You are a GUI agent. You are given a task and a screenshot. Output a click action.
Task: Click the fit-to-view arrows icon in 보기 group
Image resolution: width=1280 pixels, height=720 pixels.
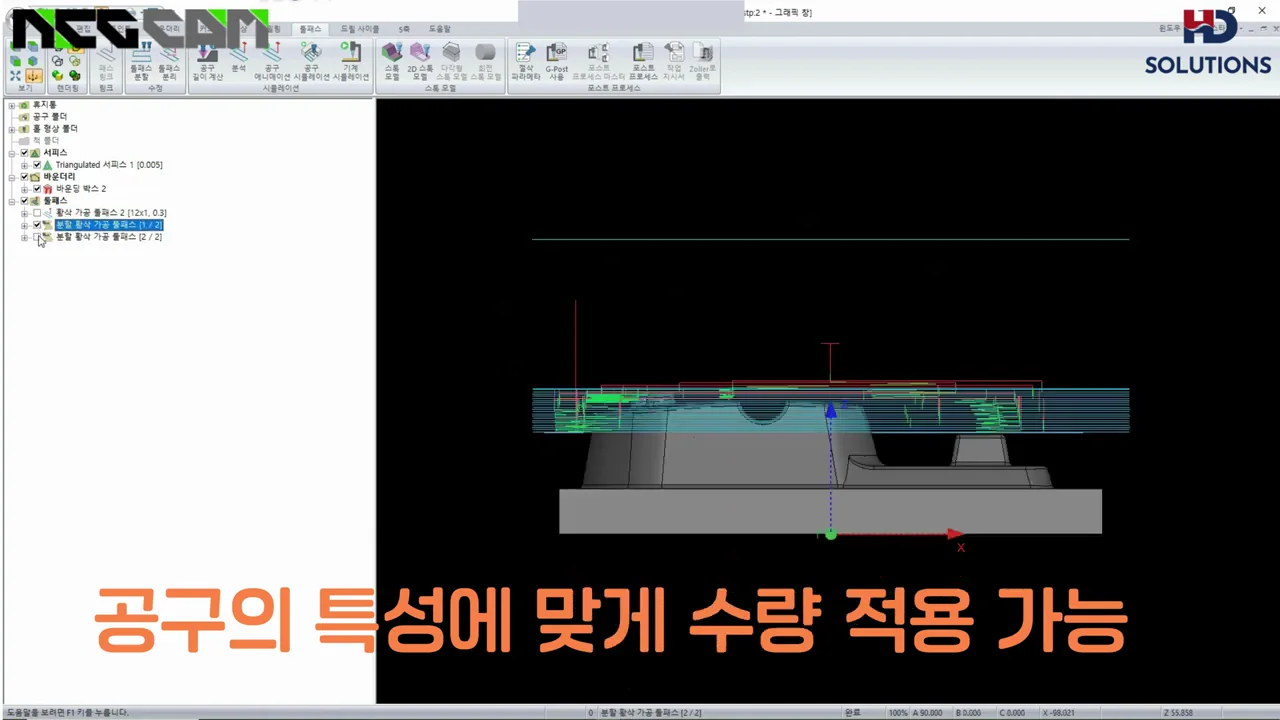pyautogui.click(x=15, y=75)
